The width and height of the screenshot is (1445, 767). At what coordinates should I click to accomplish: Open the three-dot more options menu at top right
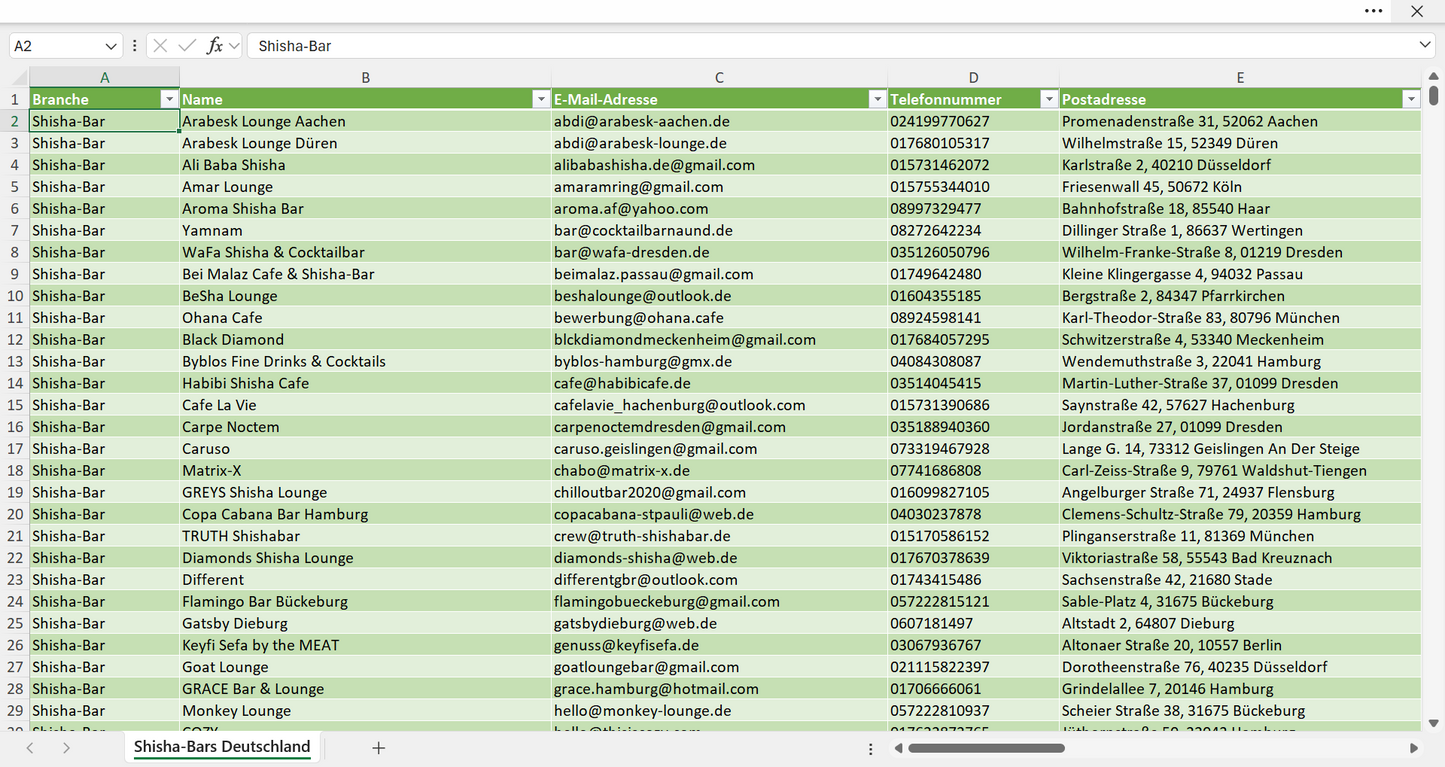(1374, 11)
